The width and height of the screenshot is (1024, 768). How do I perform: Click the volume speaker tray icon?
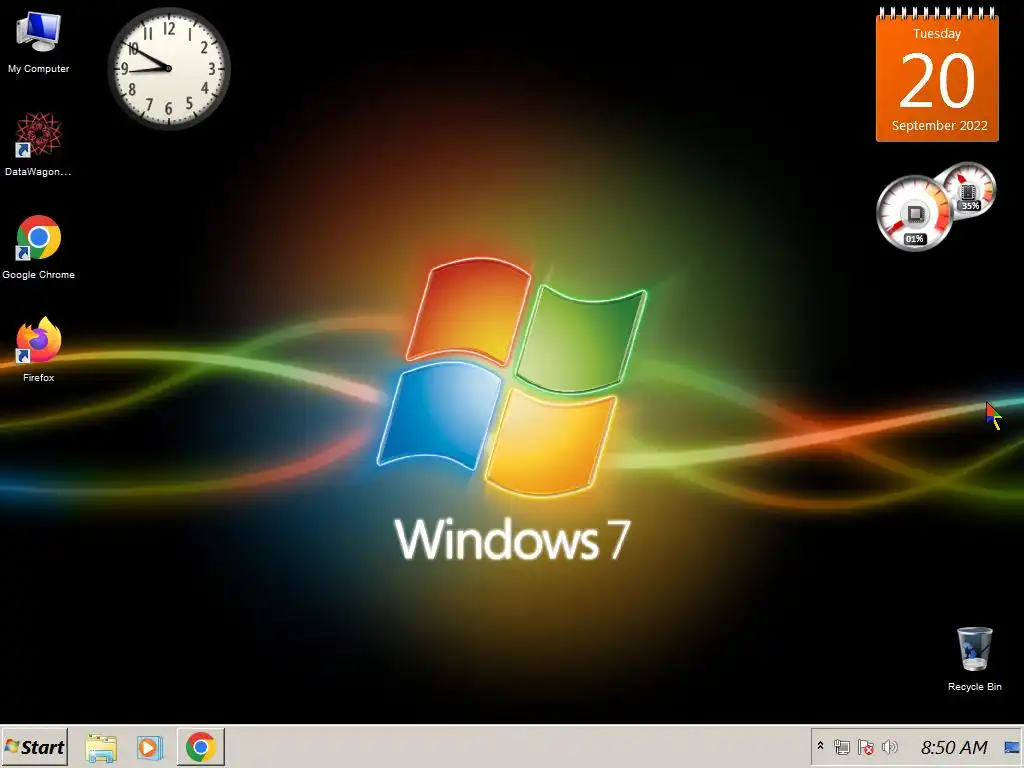click(889, 747)
